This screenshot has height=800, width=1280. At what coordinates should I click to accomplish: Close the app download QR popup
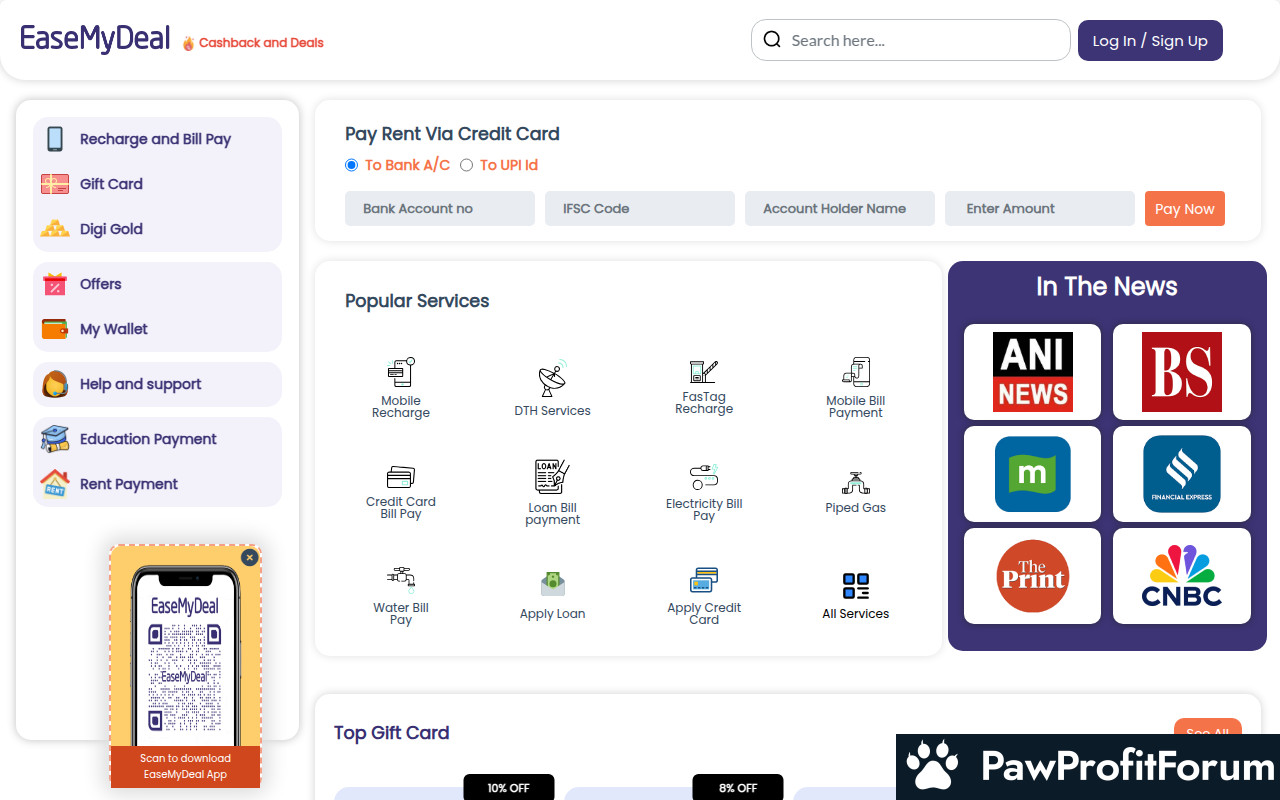(250, 557)
